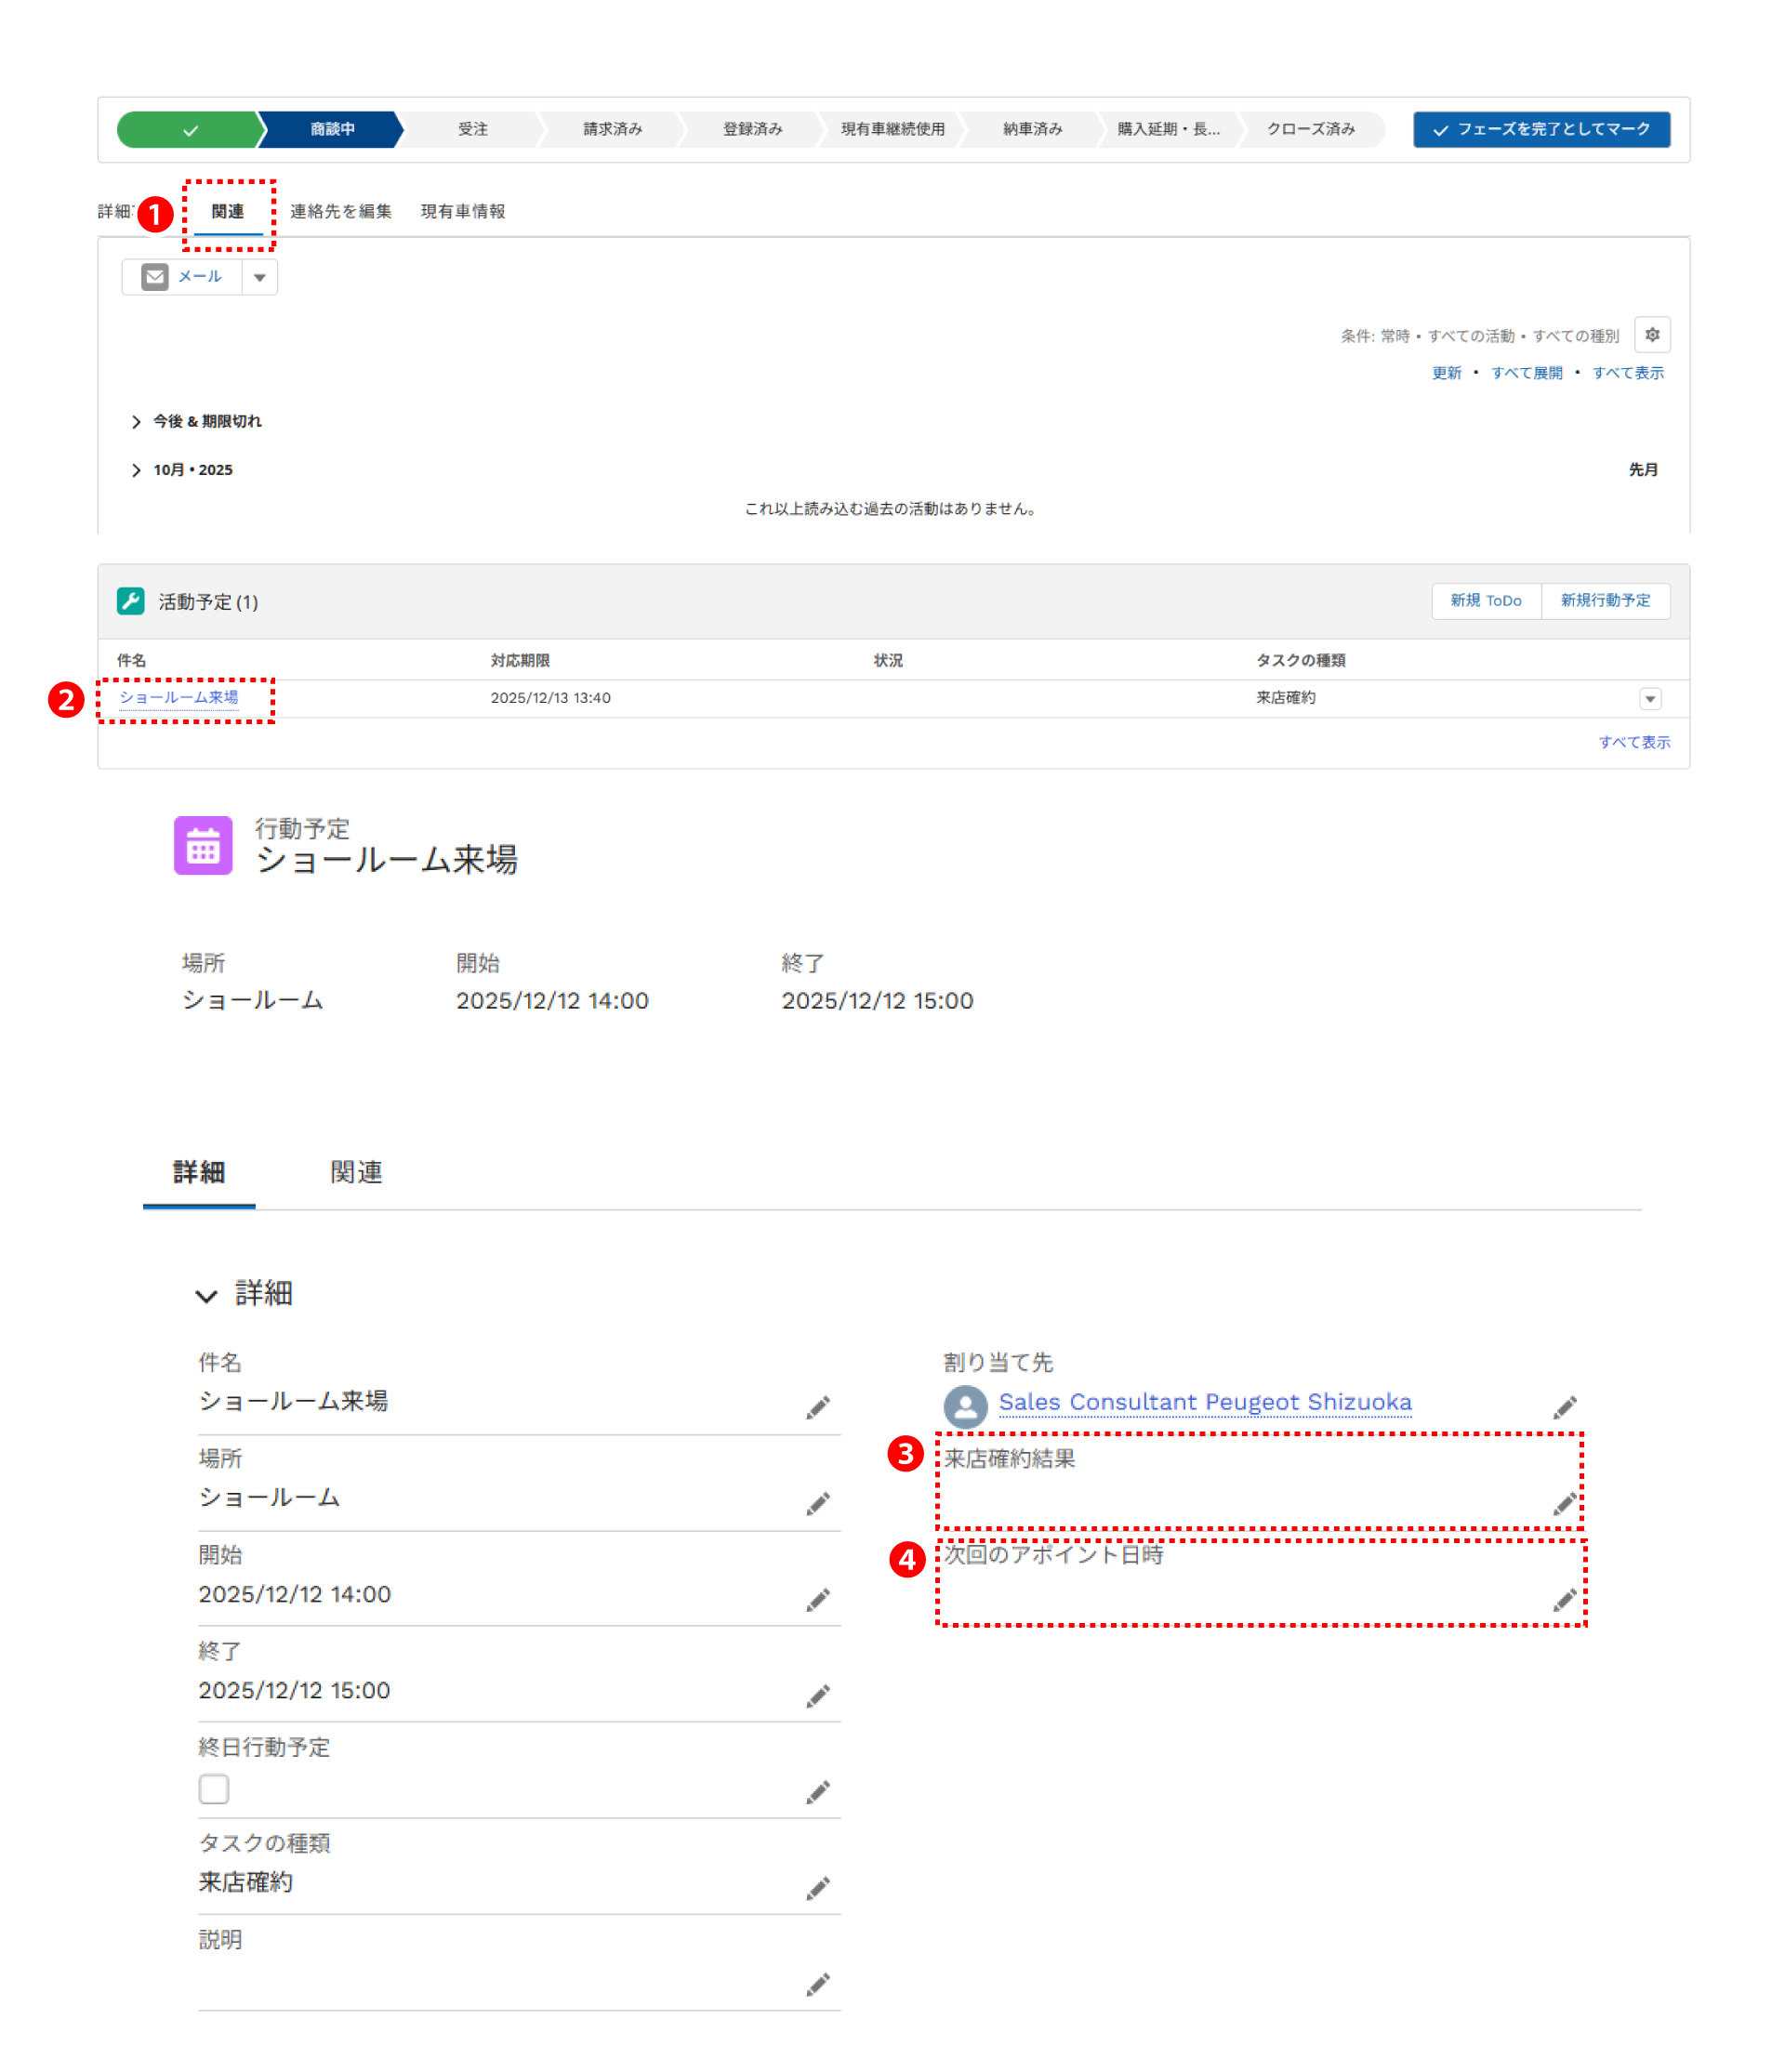Click the activity filter gear icon
The width and height of the screenshot is (1785, 2072).
[x=1651, y=335]
